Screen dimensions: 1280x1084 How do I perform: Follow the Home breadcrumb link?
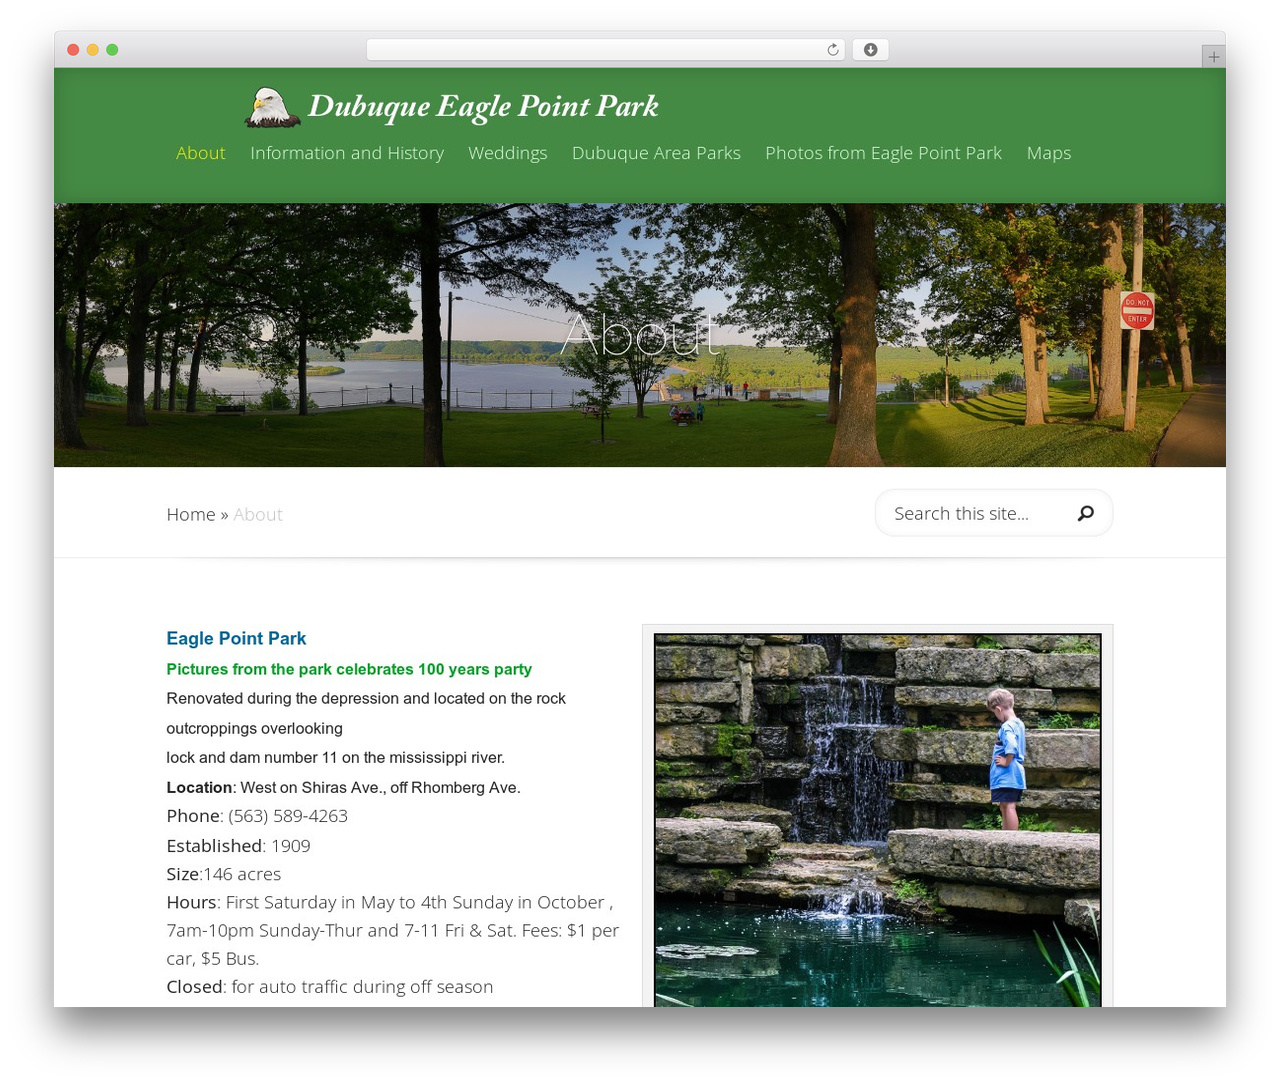(x=191, y=514)
